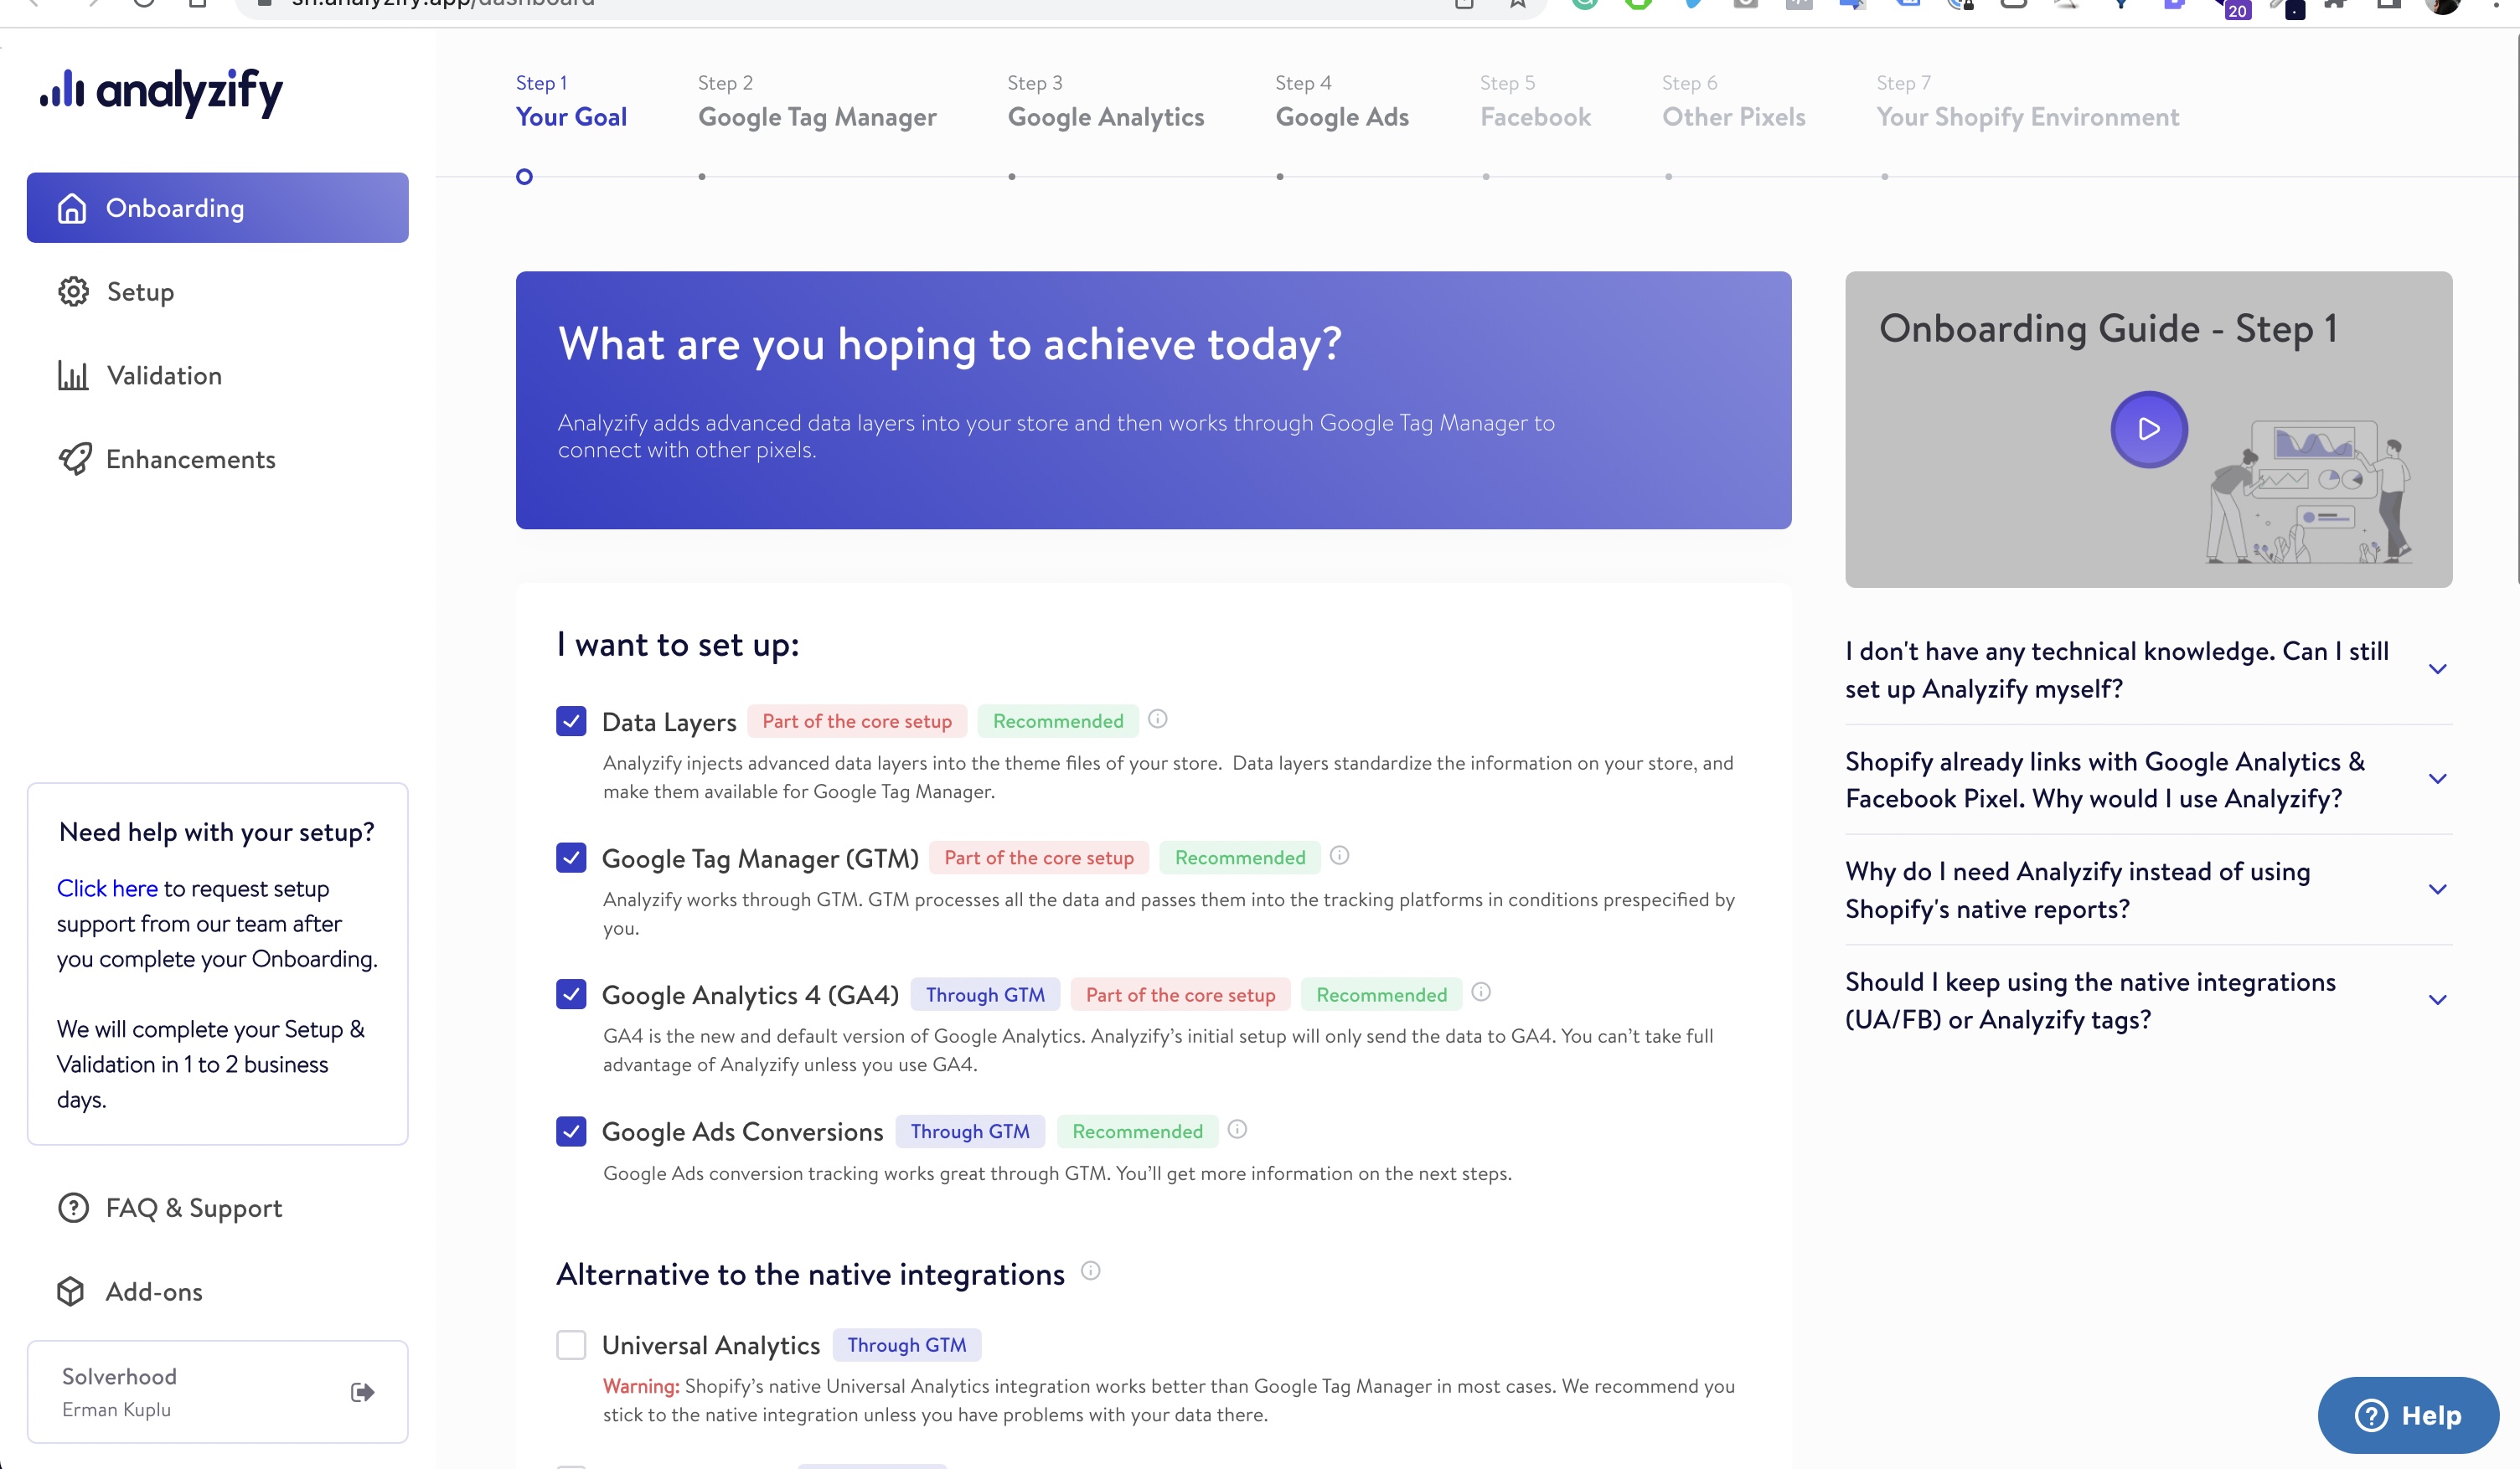Click the Analyzify logo
This screenshot has height=1469, width=2520.
[160, 92]
